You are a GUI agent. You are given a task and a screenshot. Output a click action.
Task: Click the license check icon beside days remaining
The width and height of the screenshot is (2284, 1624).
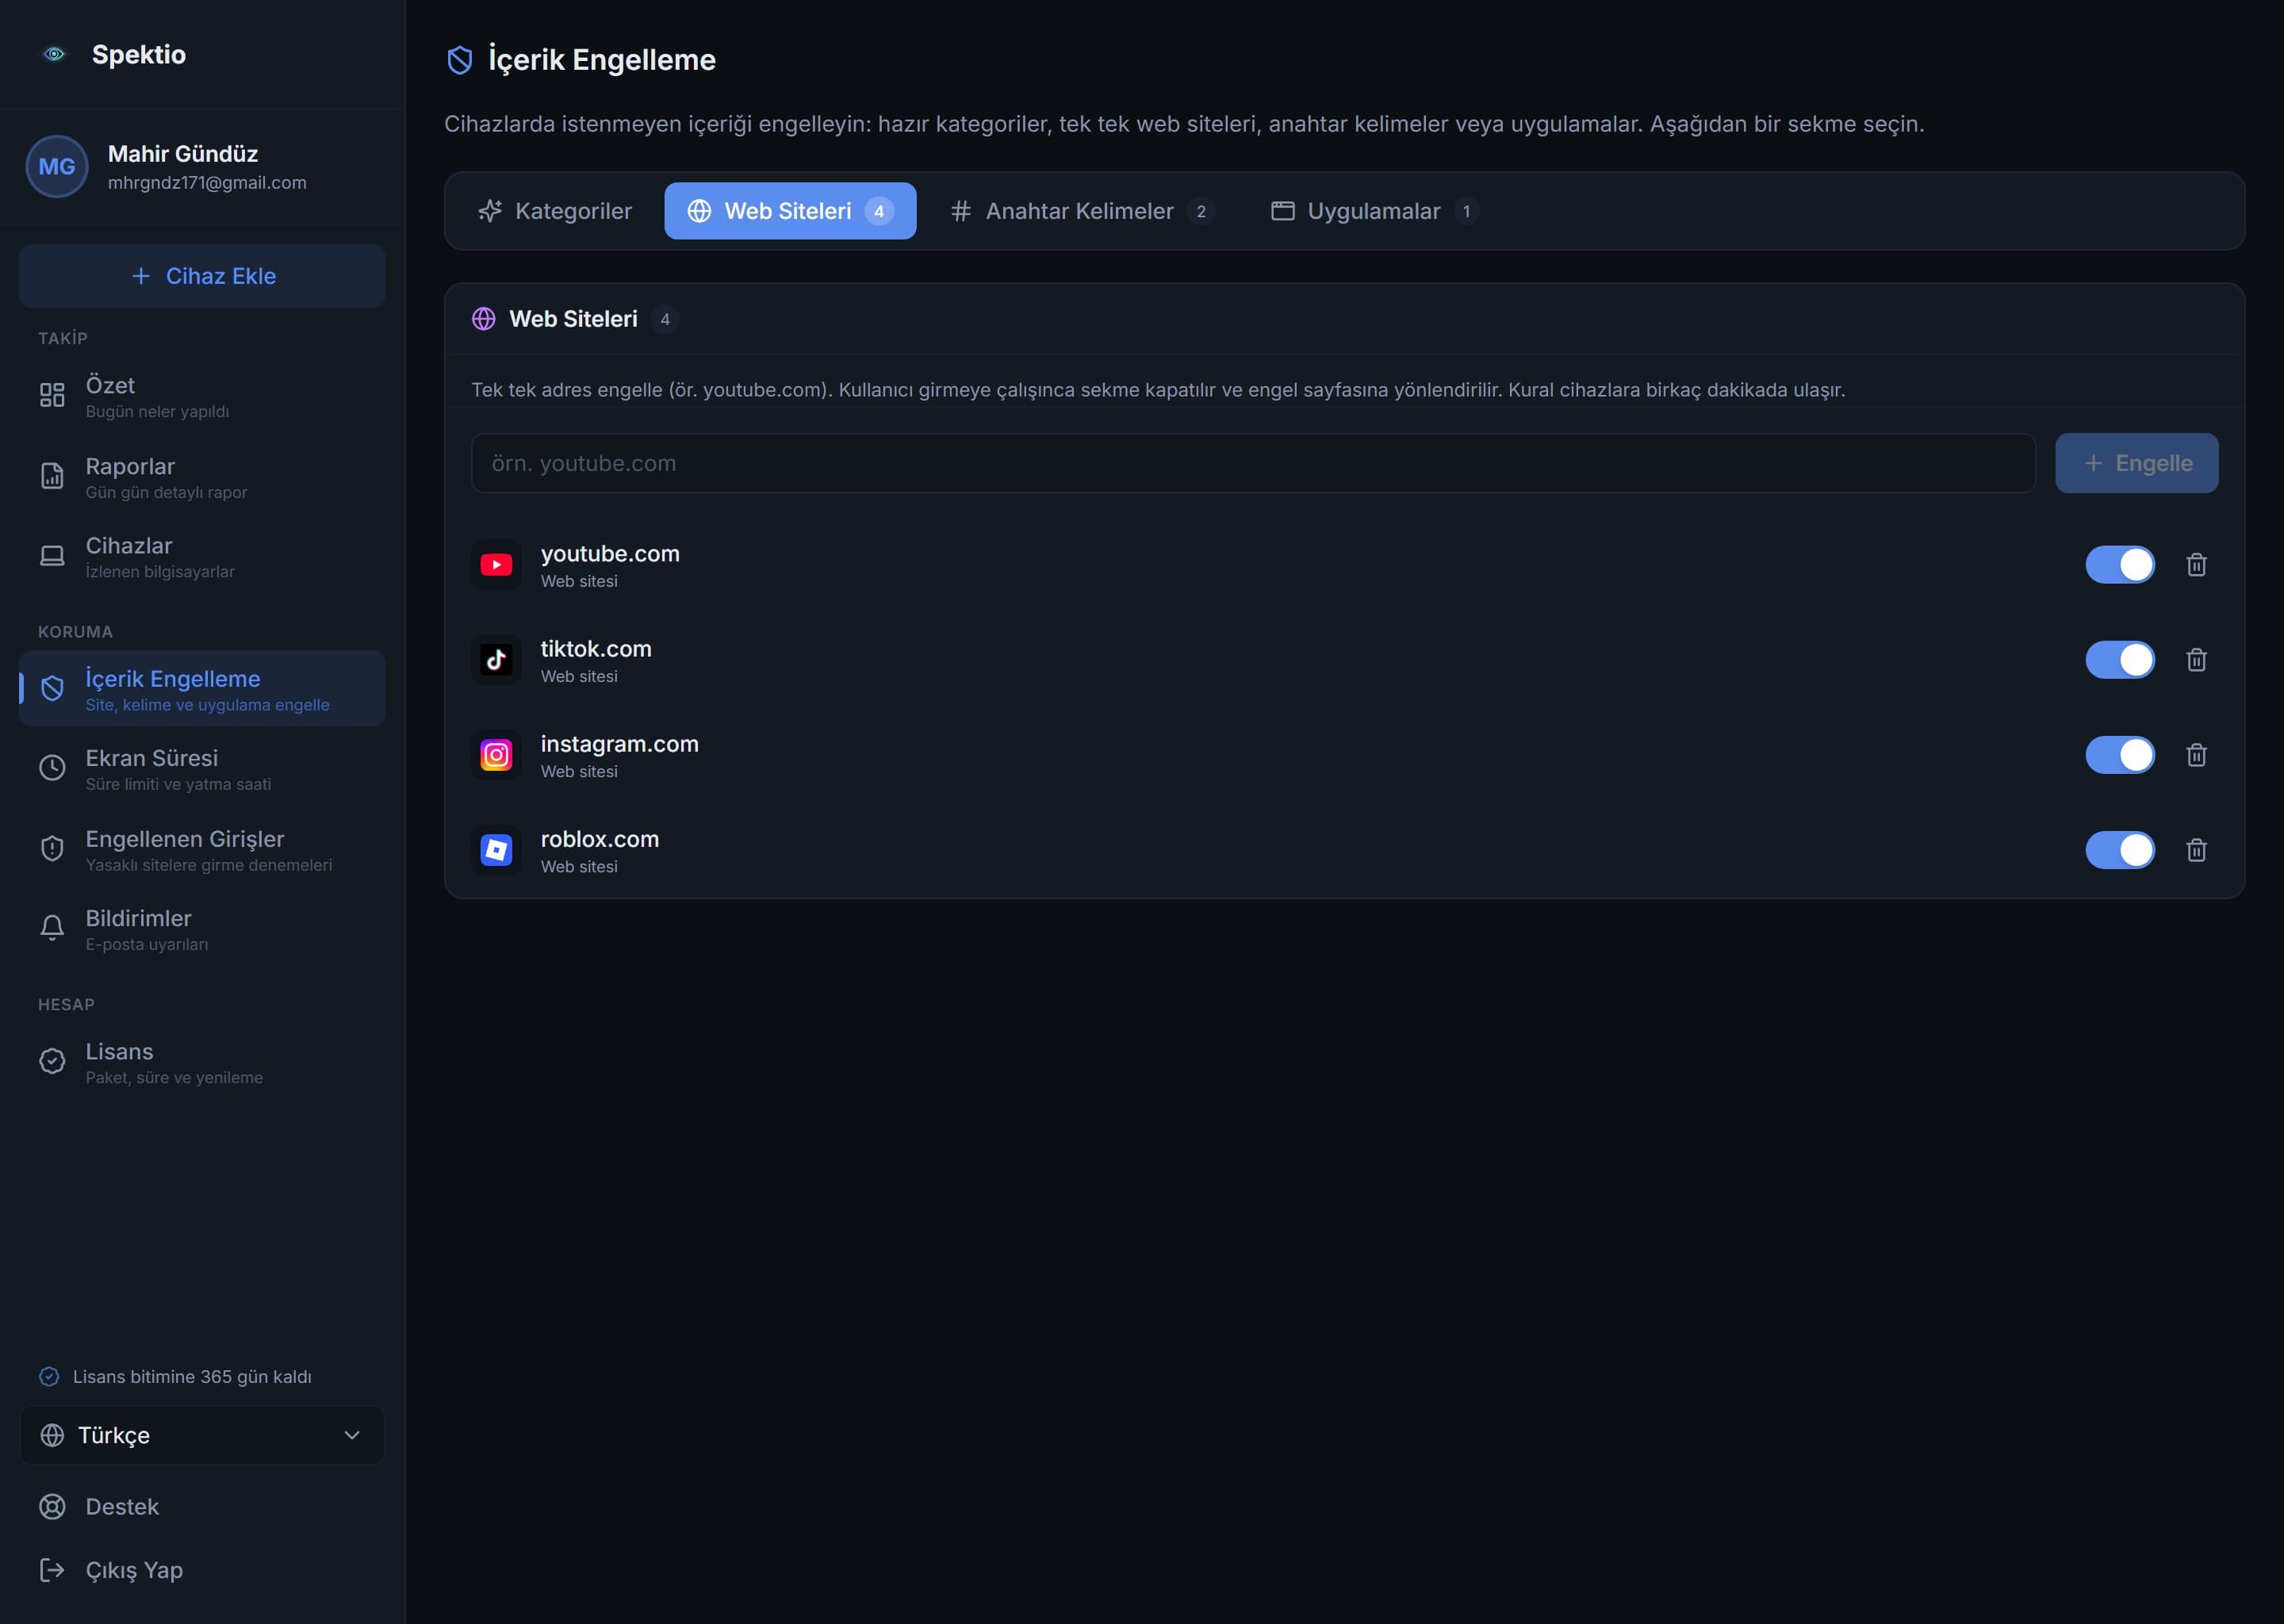49,1377
